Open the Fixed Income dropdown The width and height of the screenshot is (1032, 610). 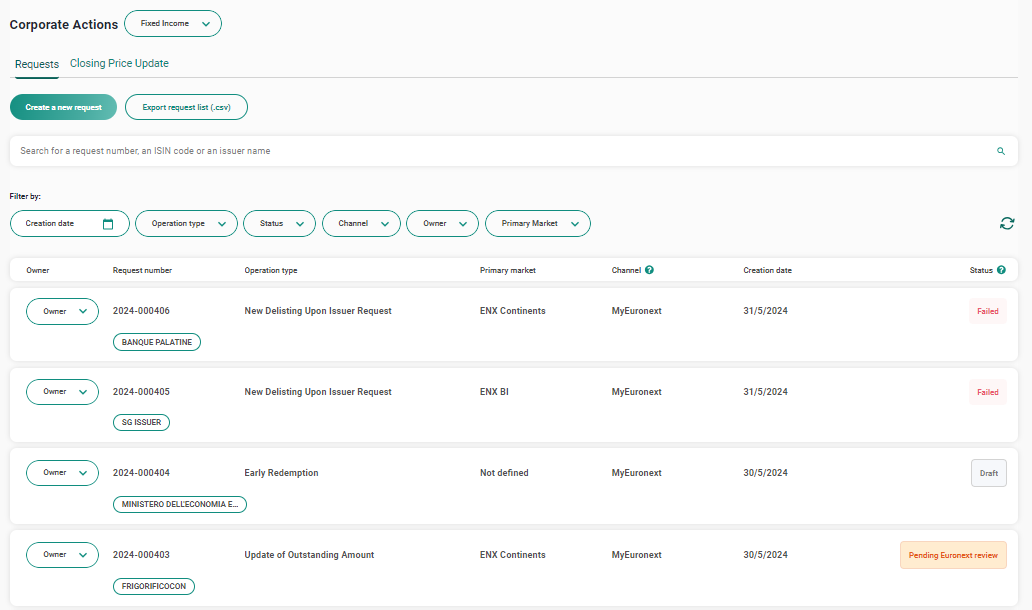coord(173,24)
